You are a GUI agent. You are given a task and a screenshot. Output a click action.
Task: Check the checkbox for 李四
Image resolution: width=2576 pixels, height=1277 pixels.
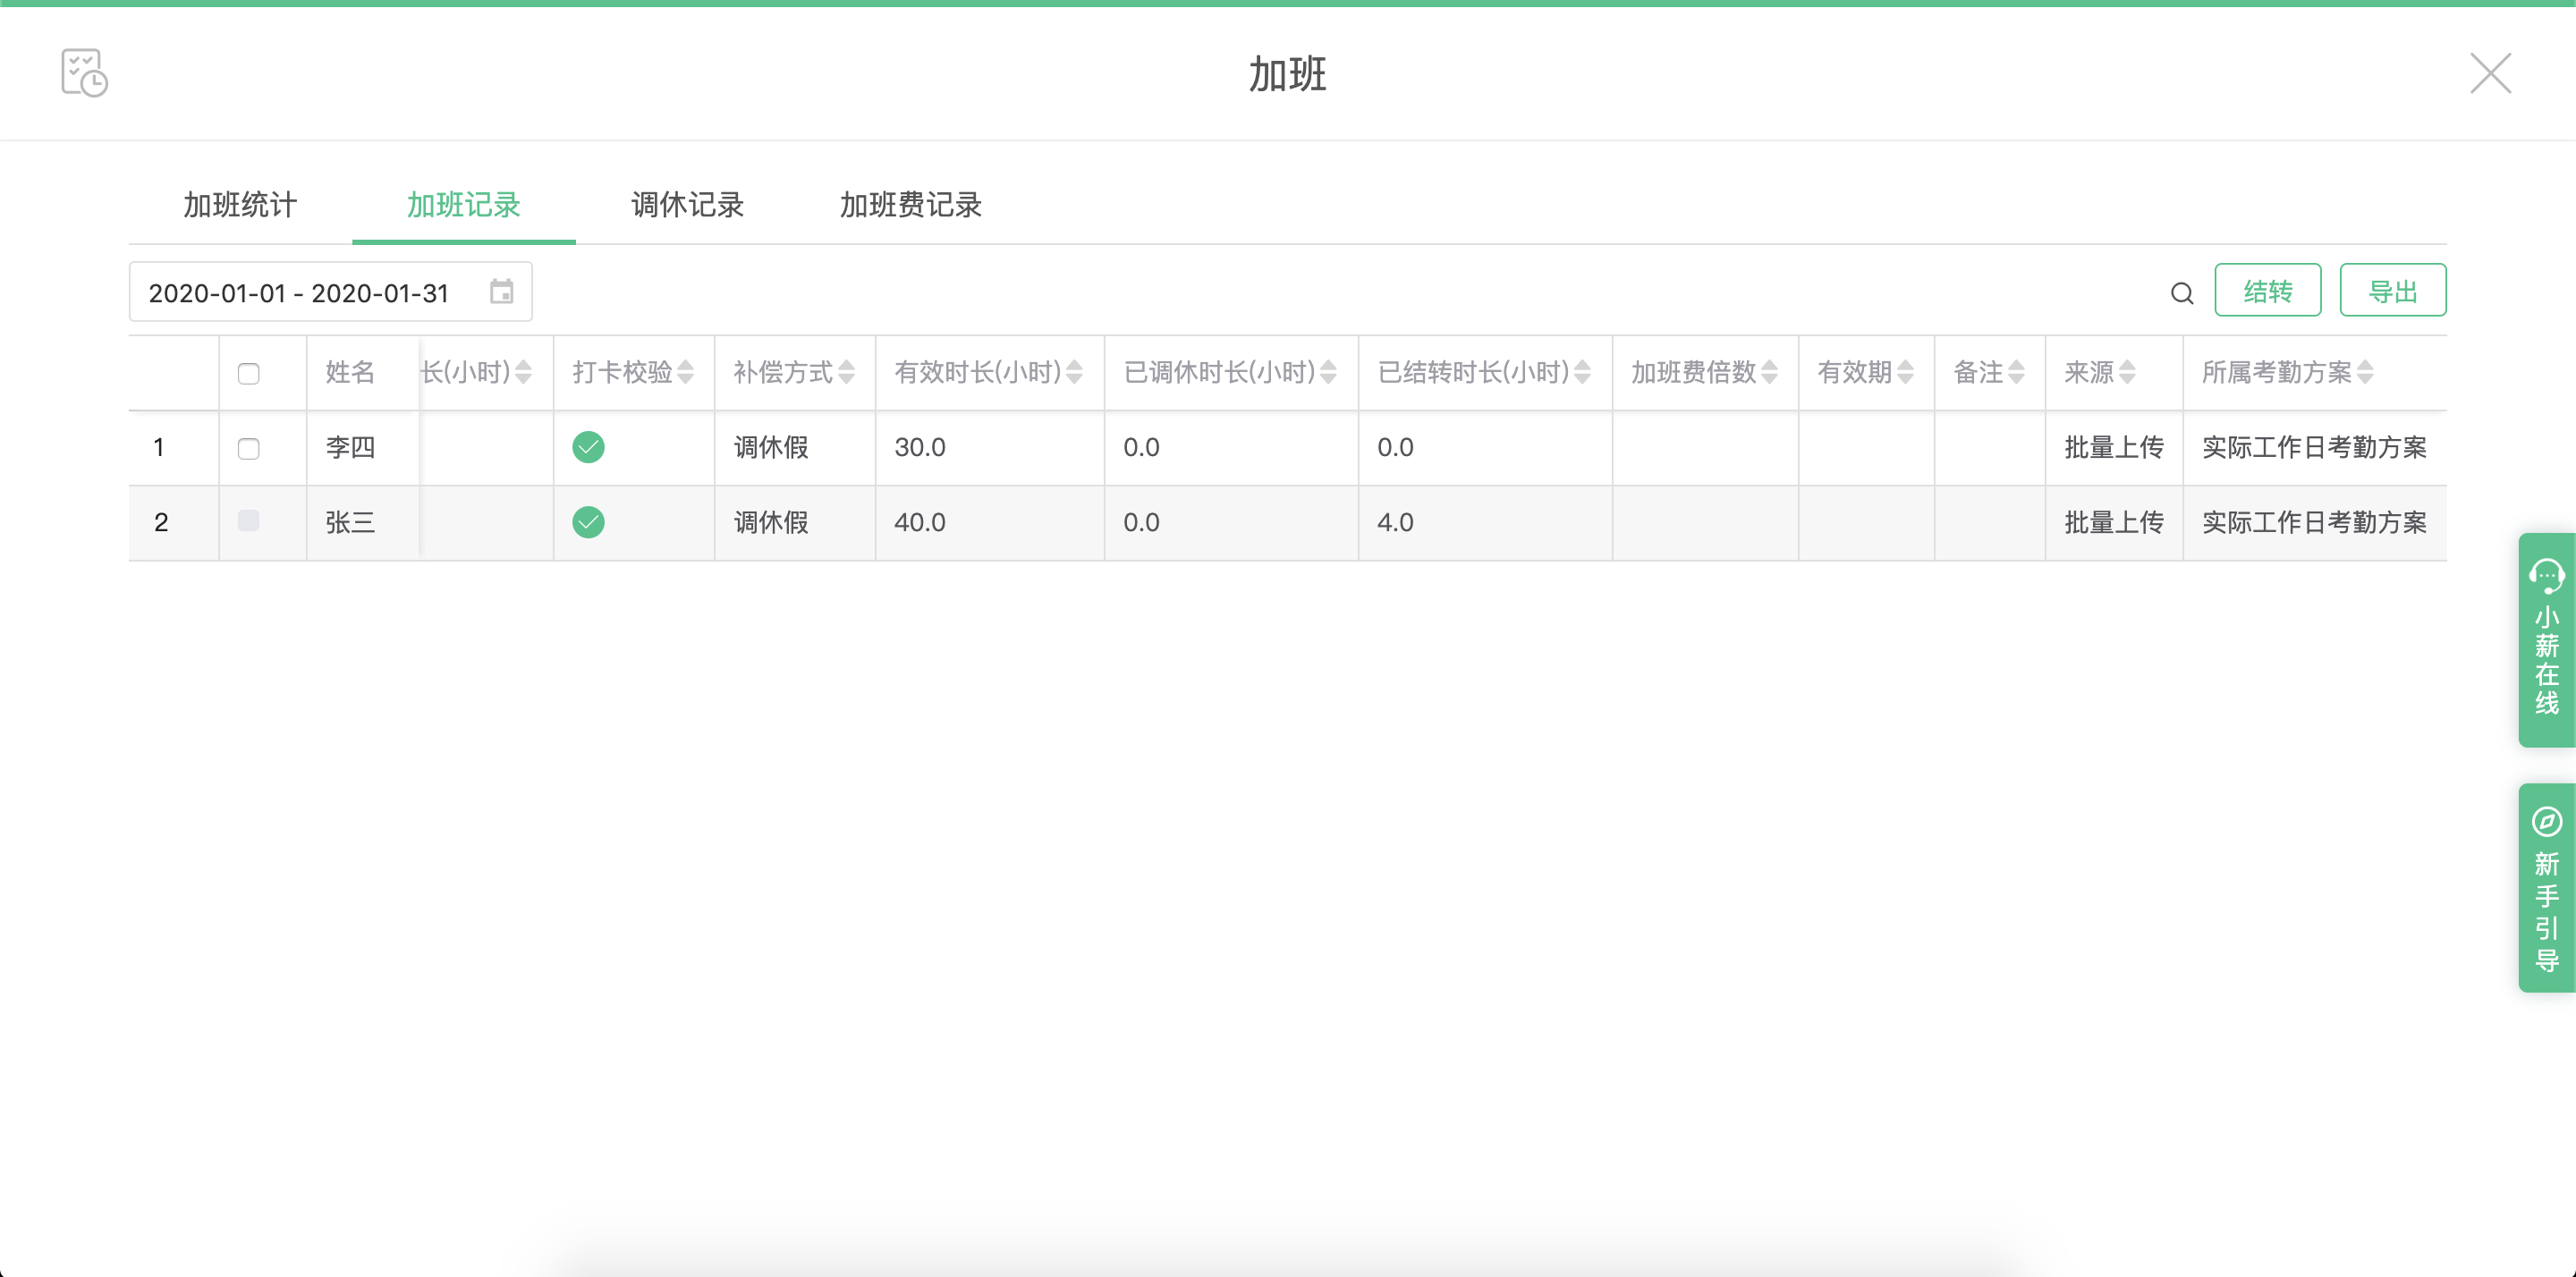coord(249,449)
